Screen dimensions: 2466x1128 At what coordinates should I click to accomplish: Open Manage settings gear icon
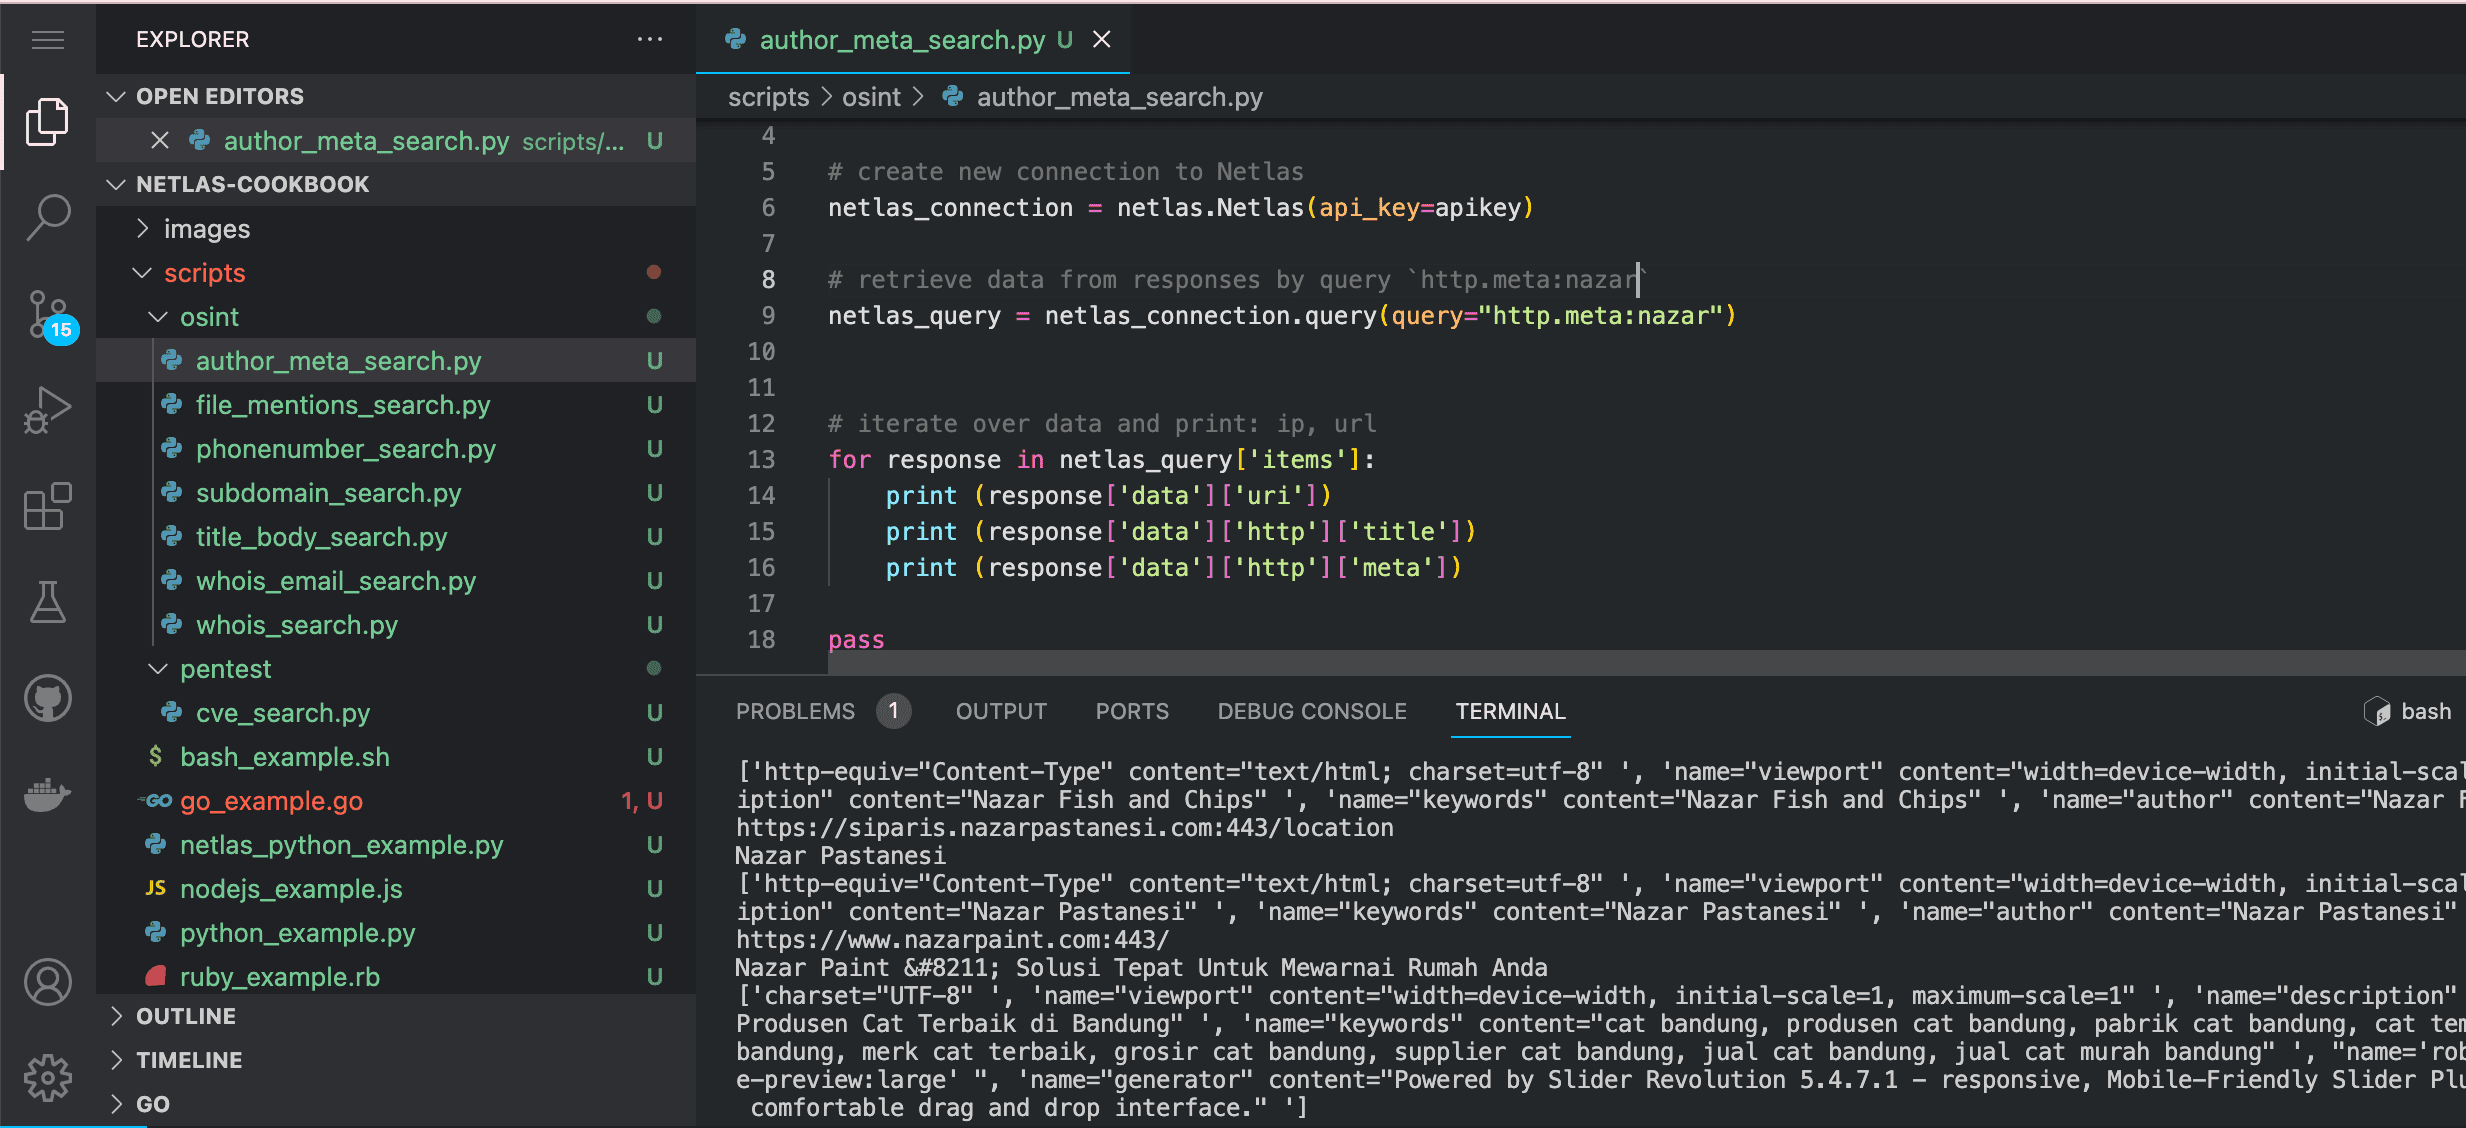(x=47, y=1078)
